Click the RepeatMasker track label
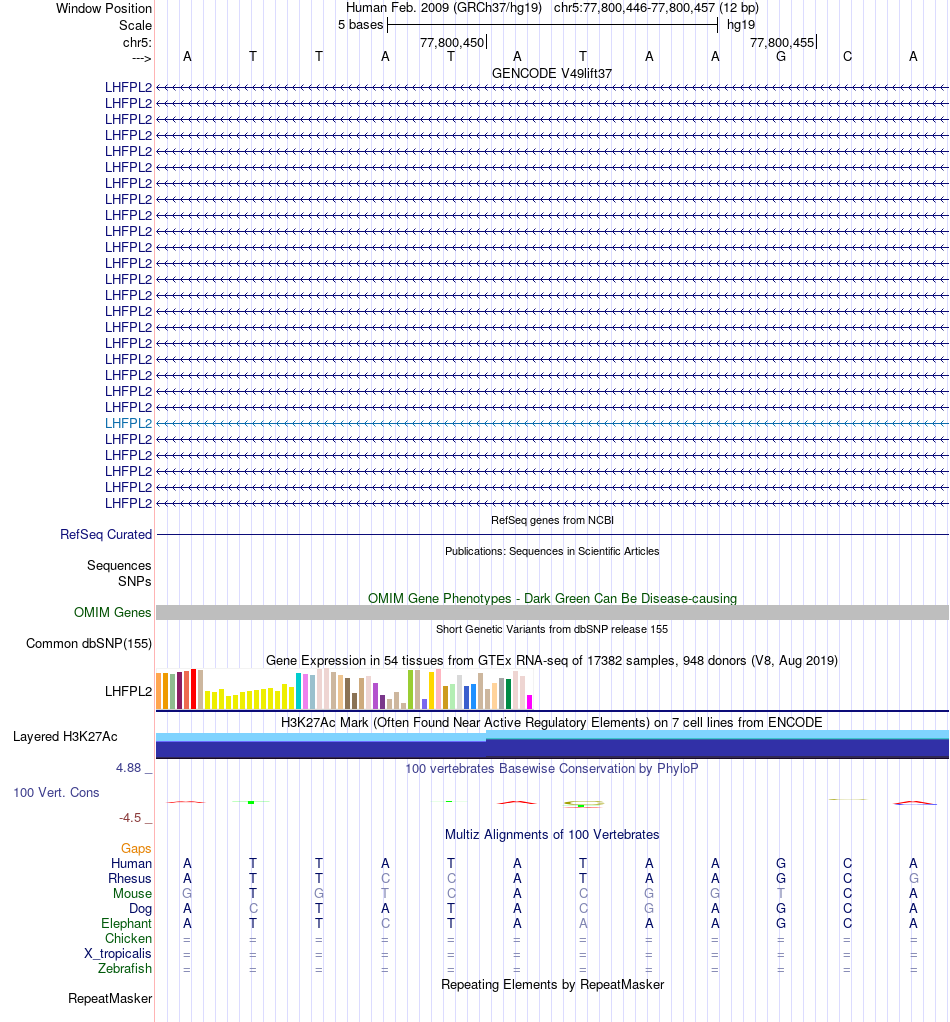The width and height of the screenshot is (950, 1022). click(x=110, y=999)
